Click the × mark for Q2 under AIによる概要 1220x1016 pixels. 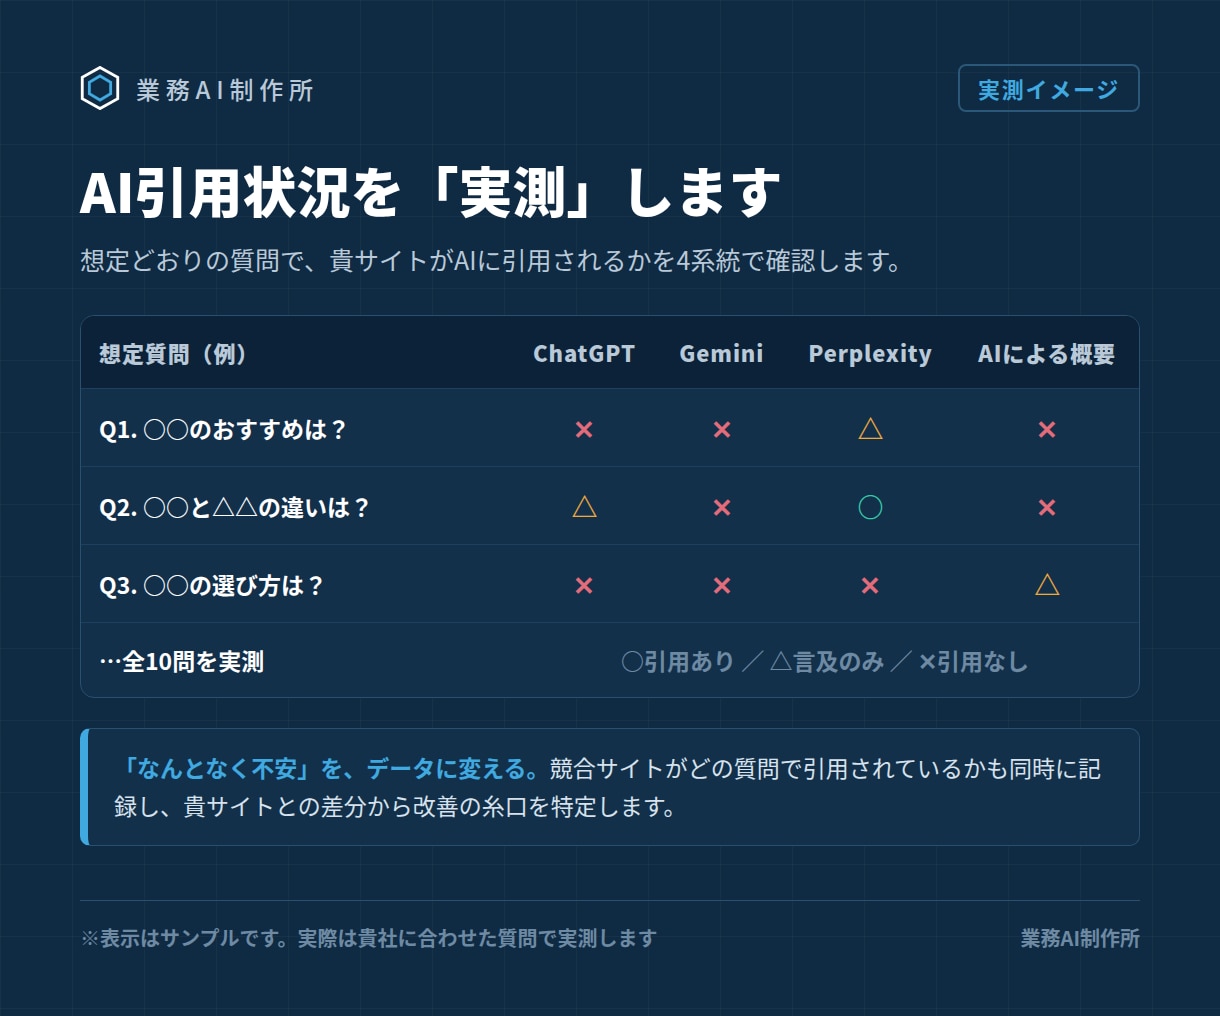1047,508
